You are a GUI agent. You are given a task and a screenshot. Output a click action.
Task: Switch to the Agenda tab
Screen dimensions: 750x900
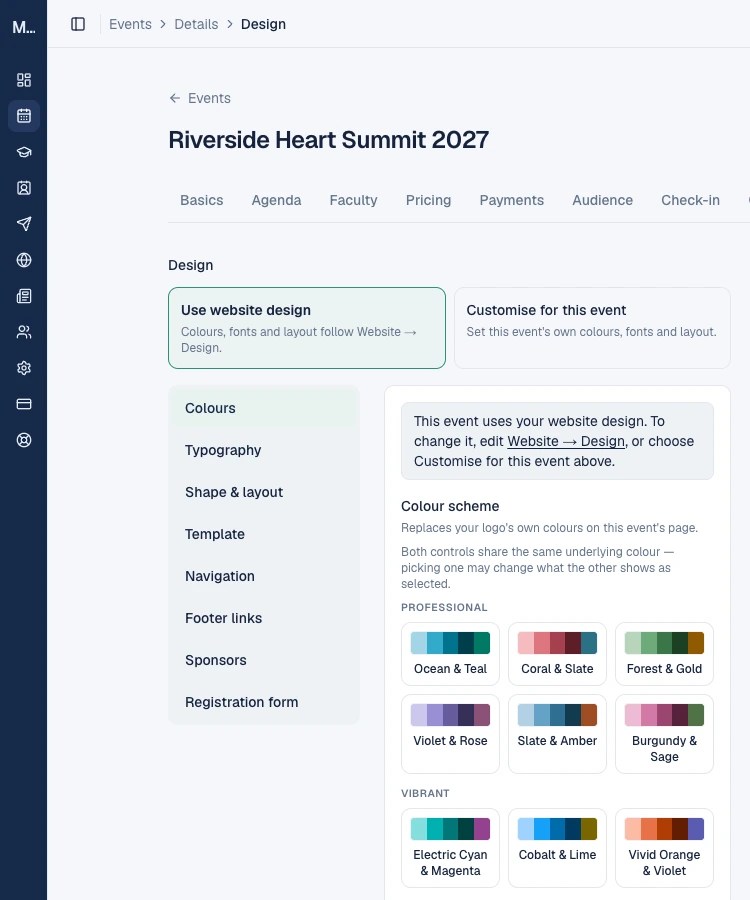(276, 200)
